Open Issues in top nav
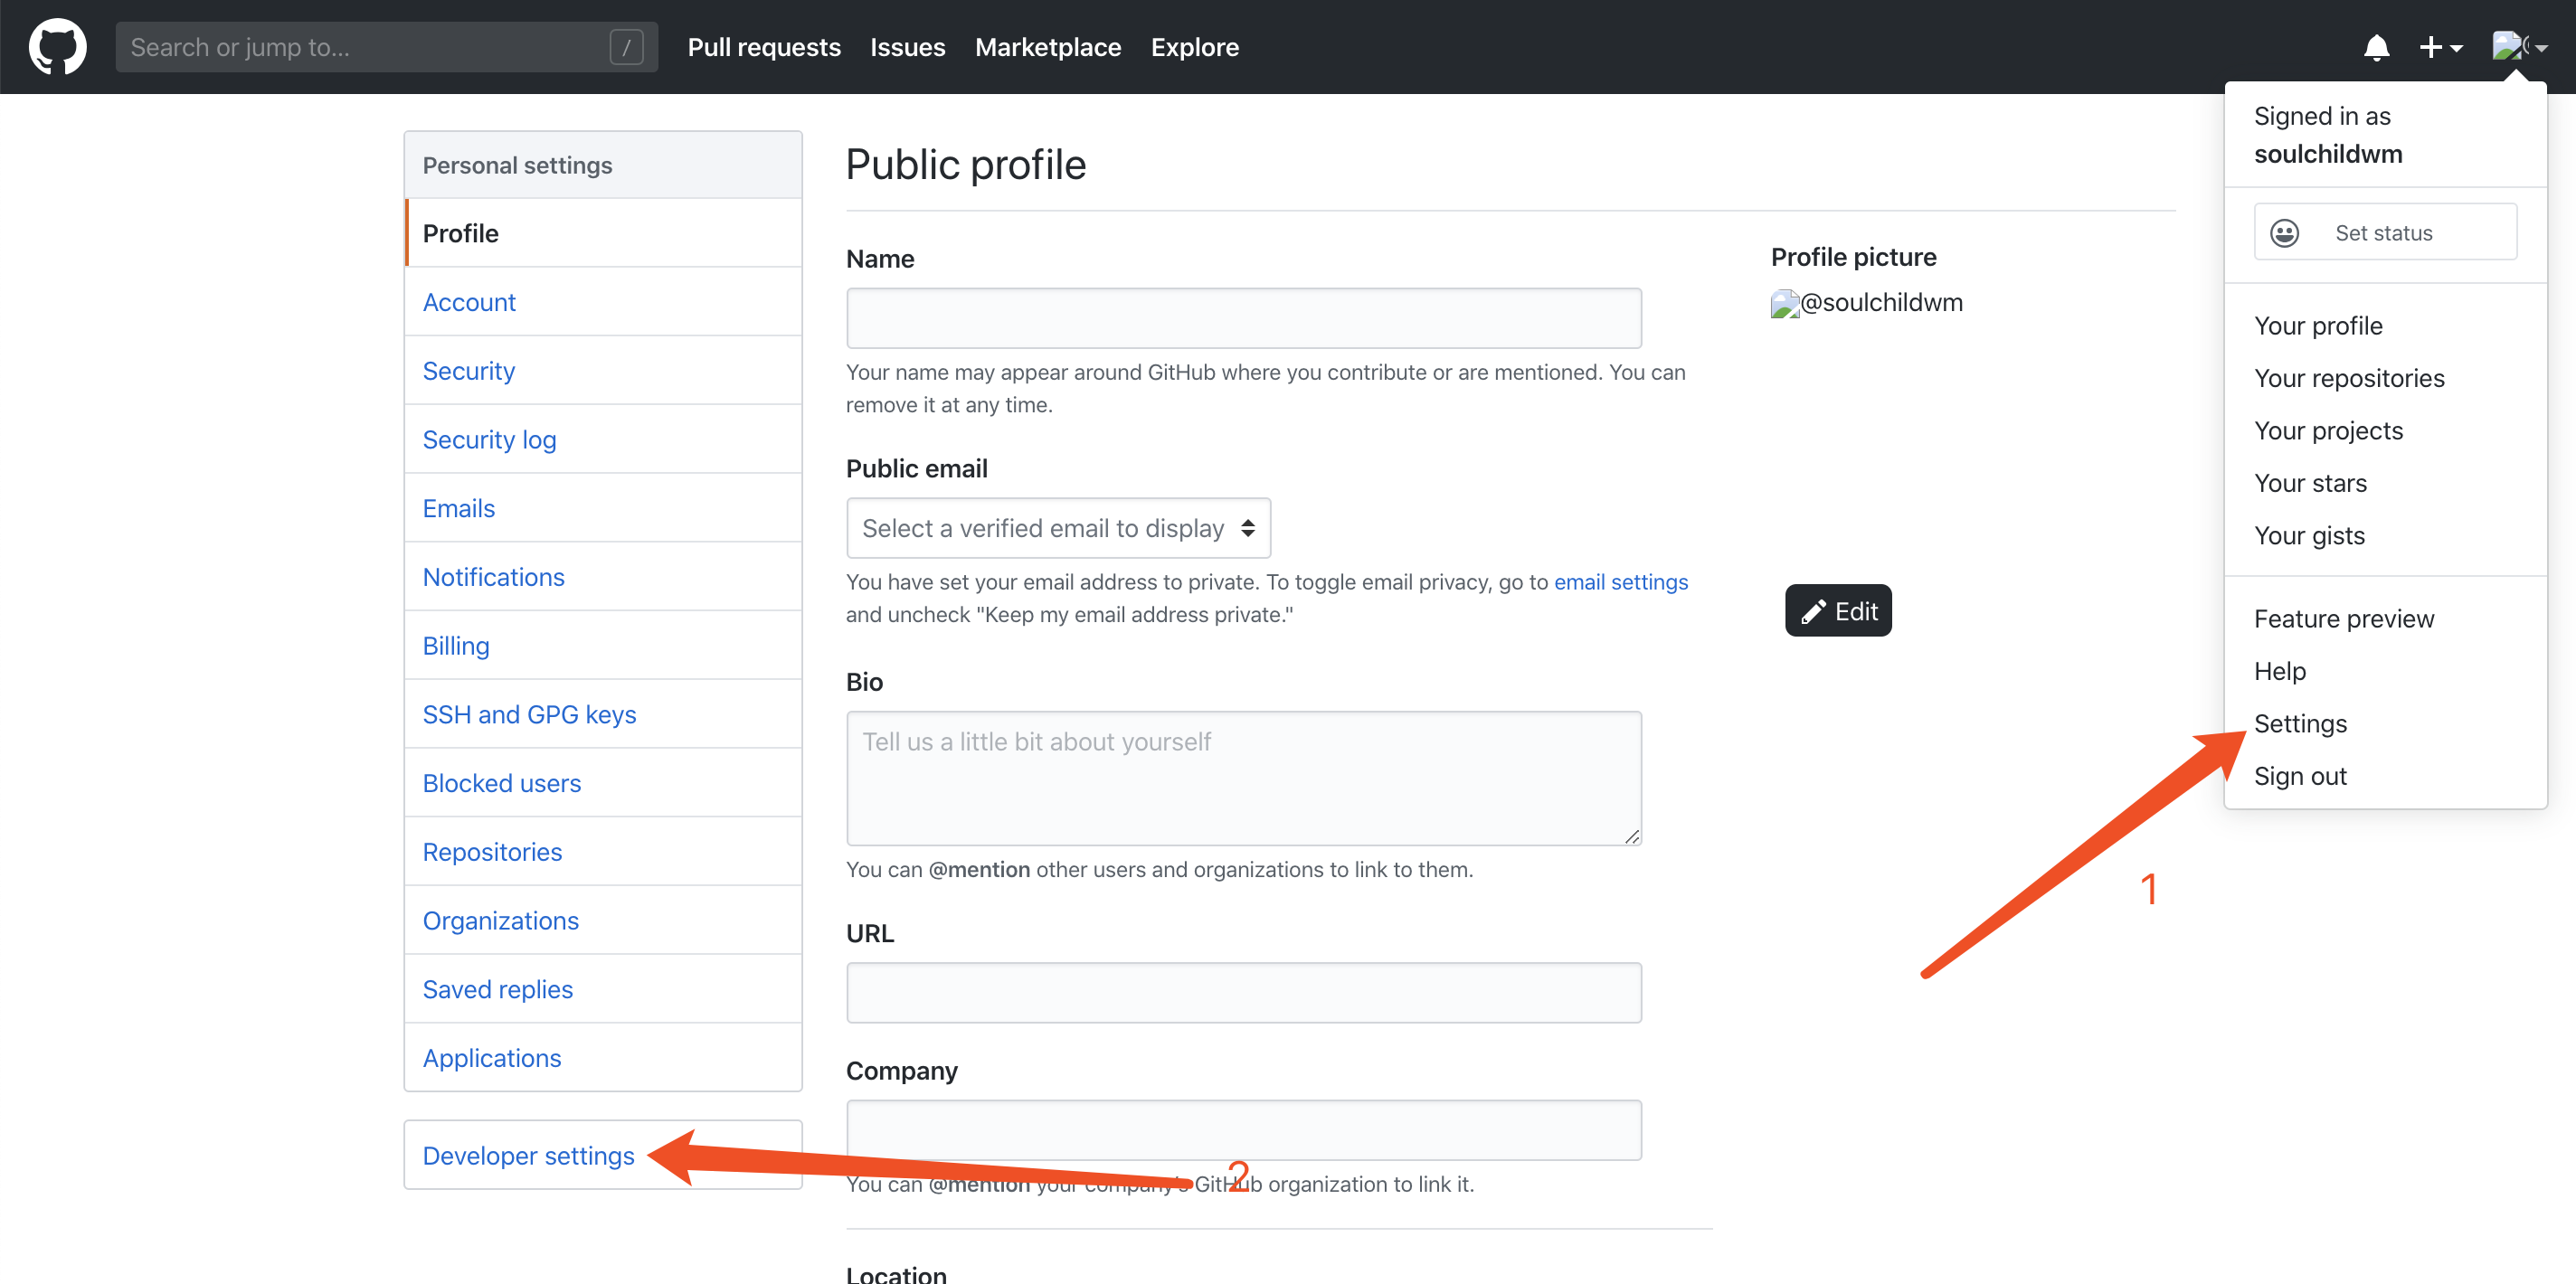The image size is (2576, 1284). (907, 47)
